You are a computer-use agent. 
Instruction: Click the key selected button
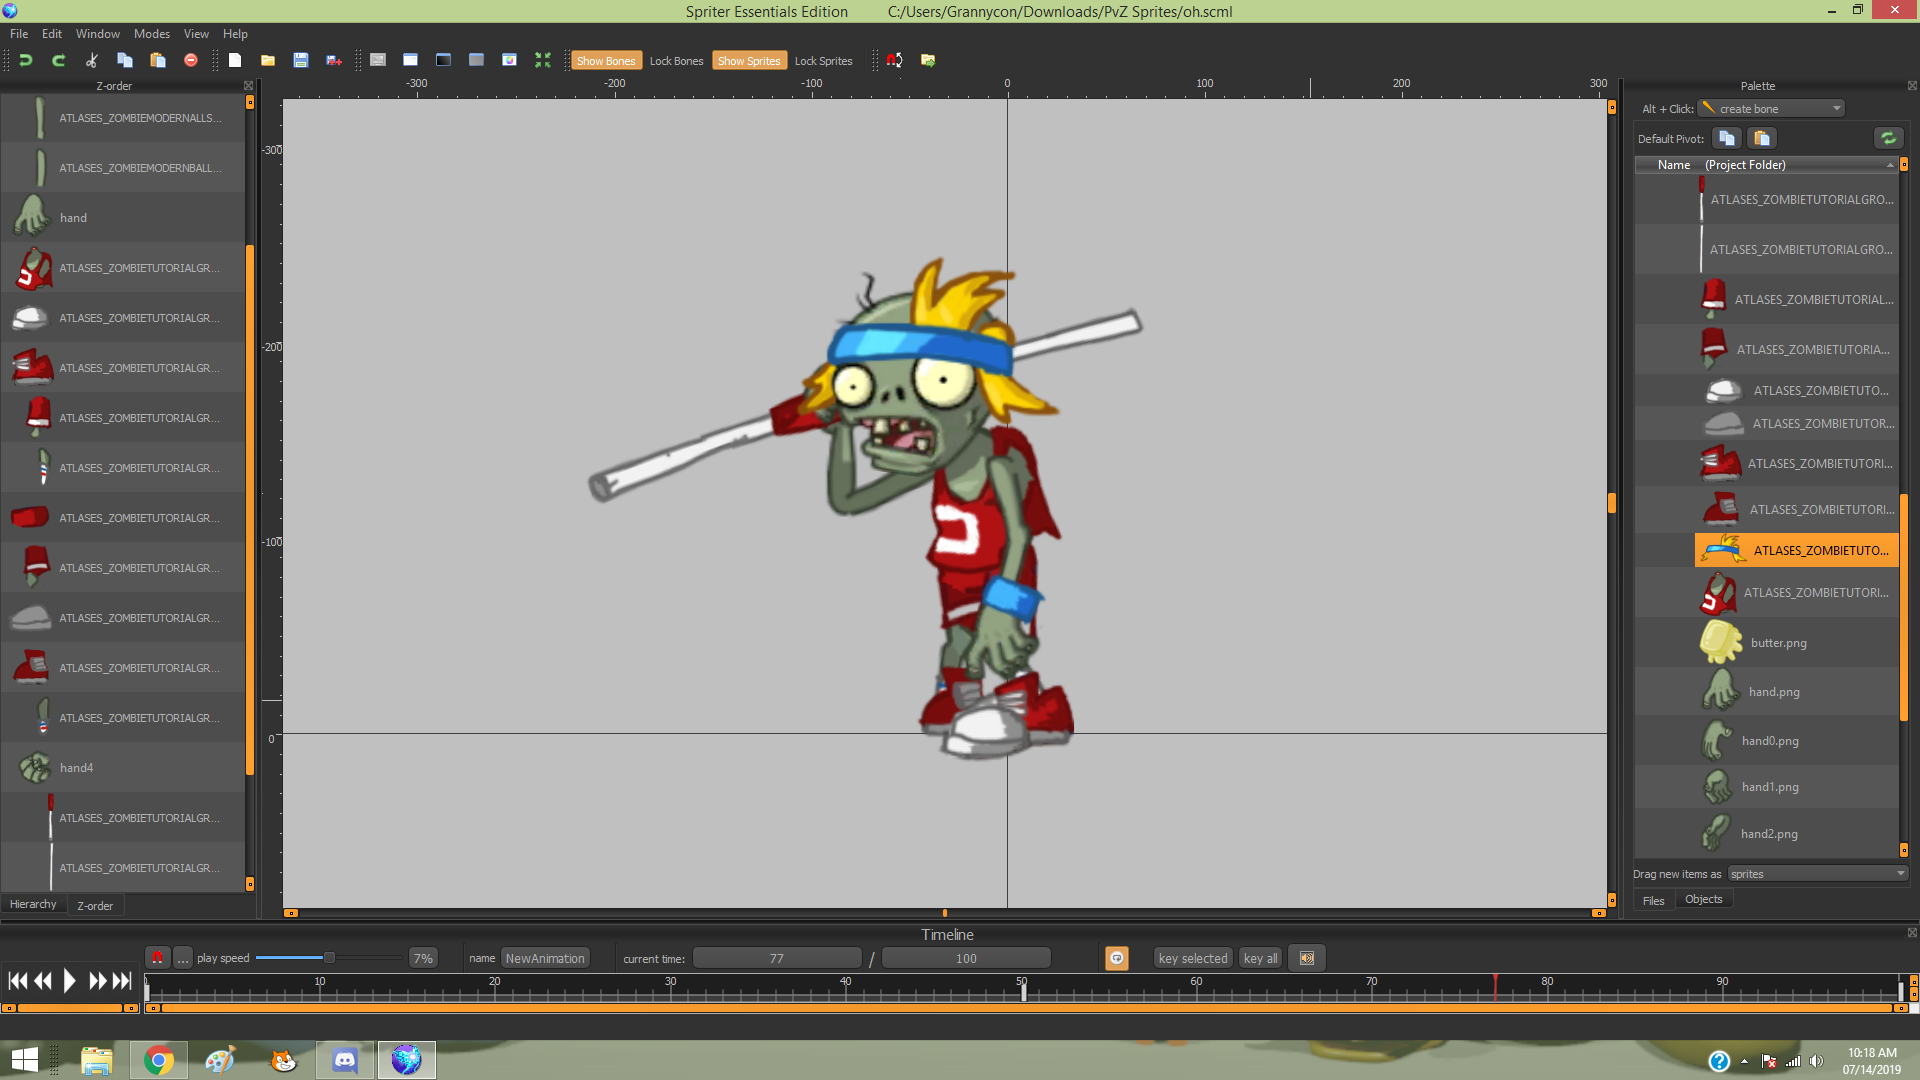pyautogui.click(x=1192, y=958)
